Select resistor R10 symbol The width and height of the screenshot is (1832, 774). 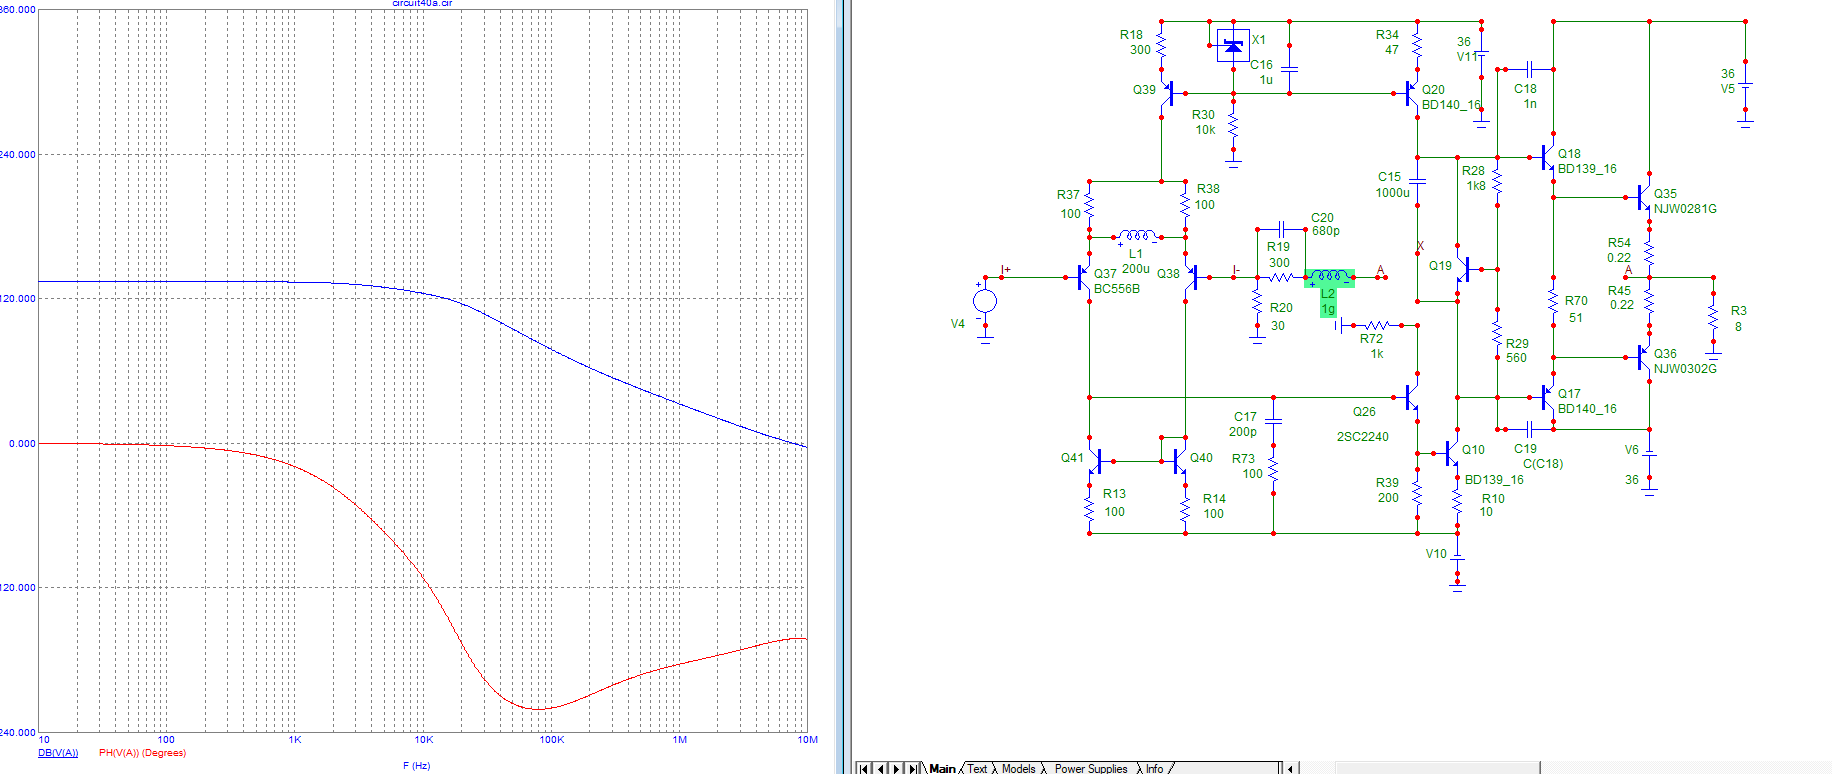coord(1457,501)
